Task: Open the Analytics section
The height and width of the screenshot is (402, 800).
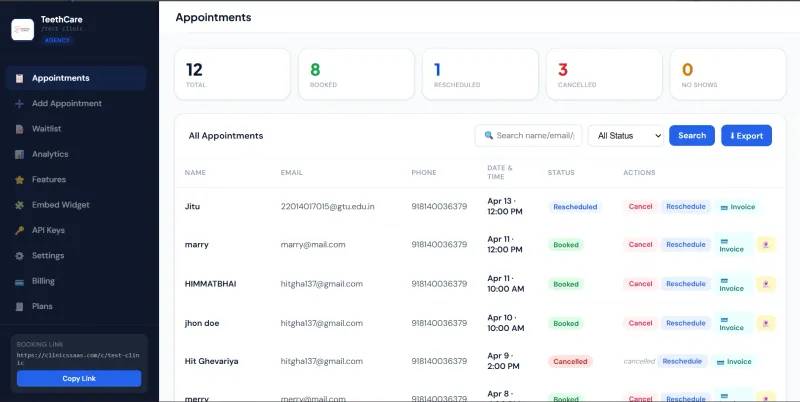Action: coord(77,154)
